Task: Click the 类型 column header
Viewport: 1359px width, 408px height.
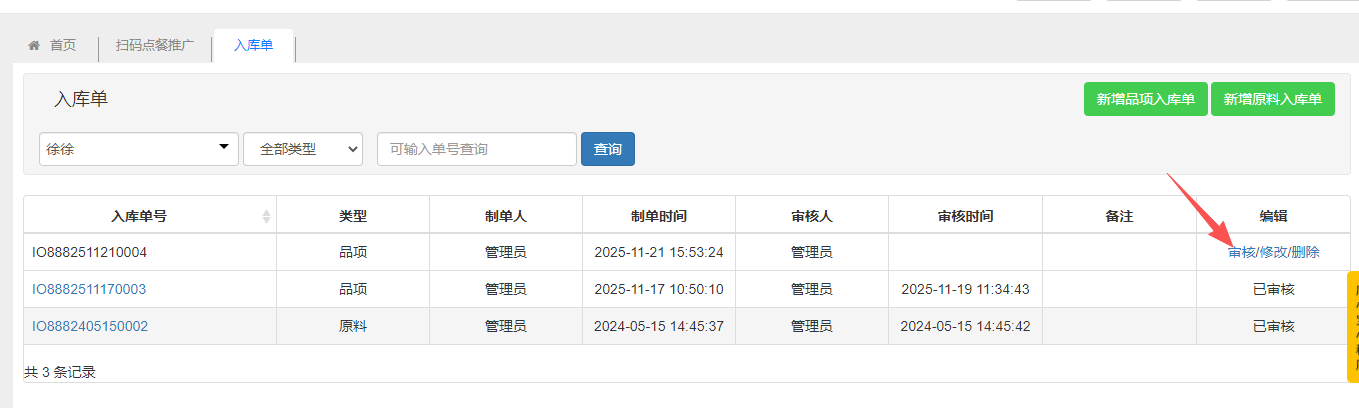Action: pyautogui.click(x=353, y=216)
